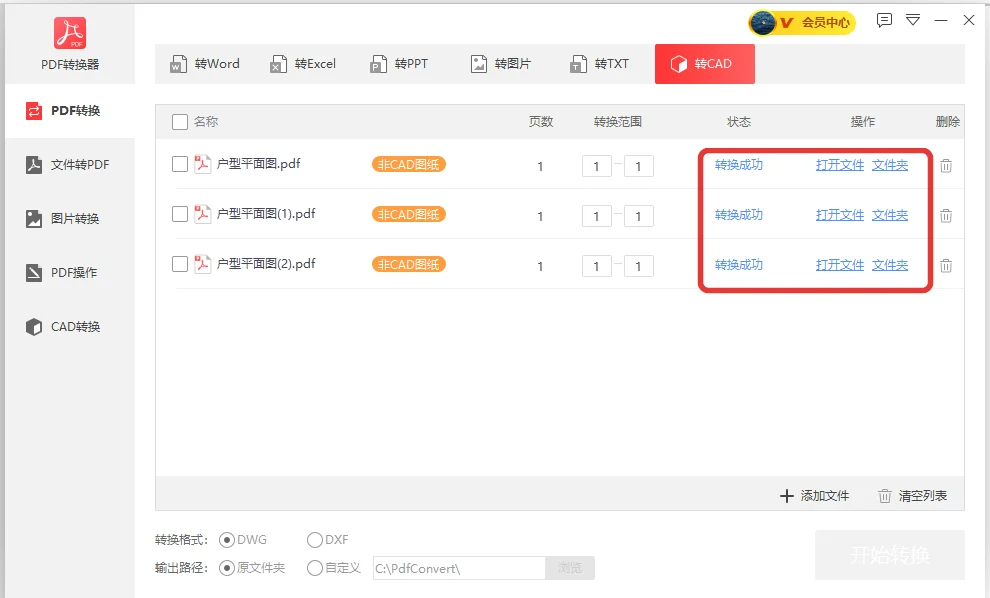Image resolution: width=990 pixels, height=598 pixels.
Task: Click 打开文件 link for 户型平面图(2).pdf
Action: 840,265
